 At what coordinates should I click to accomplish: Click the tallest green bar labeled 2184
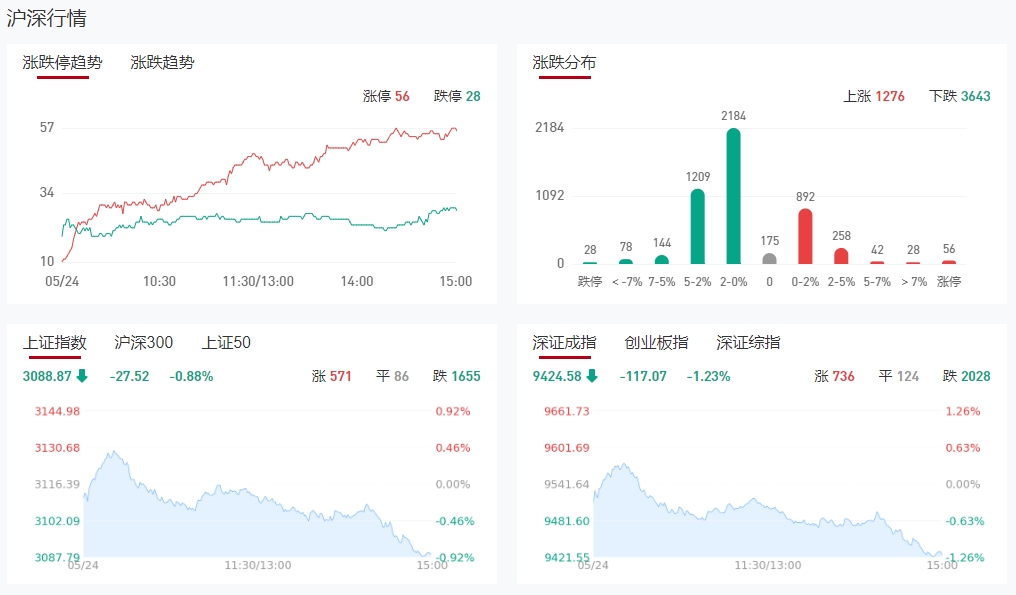click(x=733, y=196)
